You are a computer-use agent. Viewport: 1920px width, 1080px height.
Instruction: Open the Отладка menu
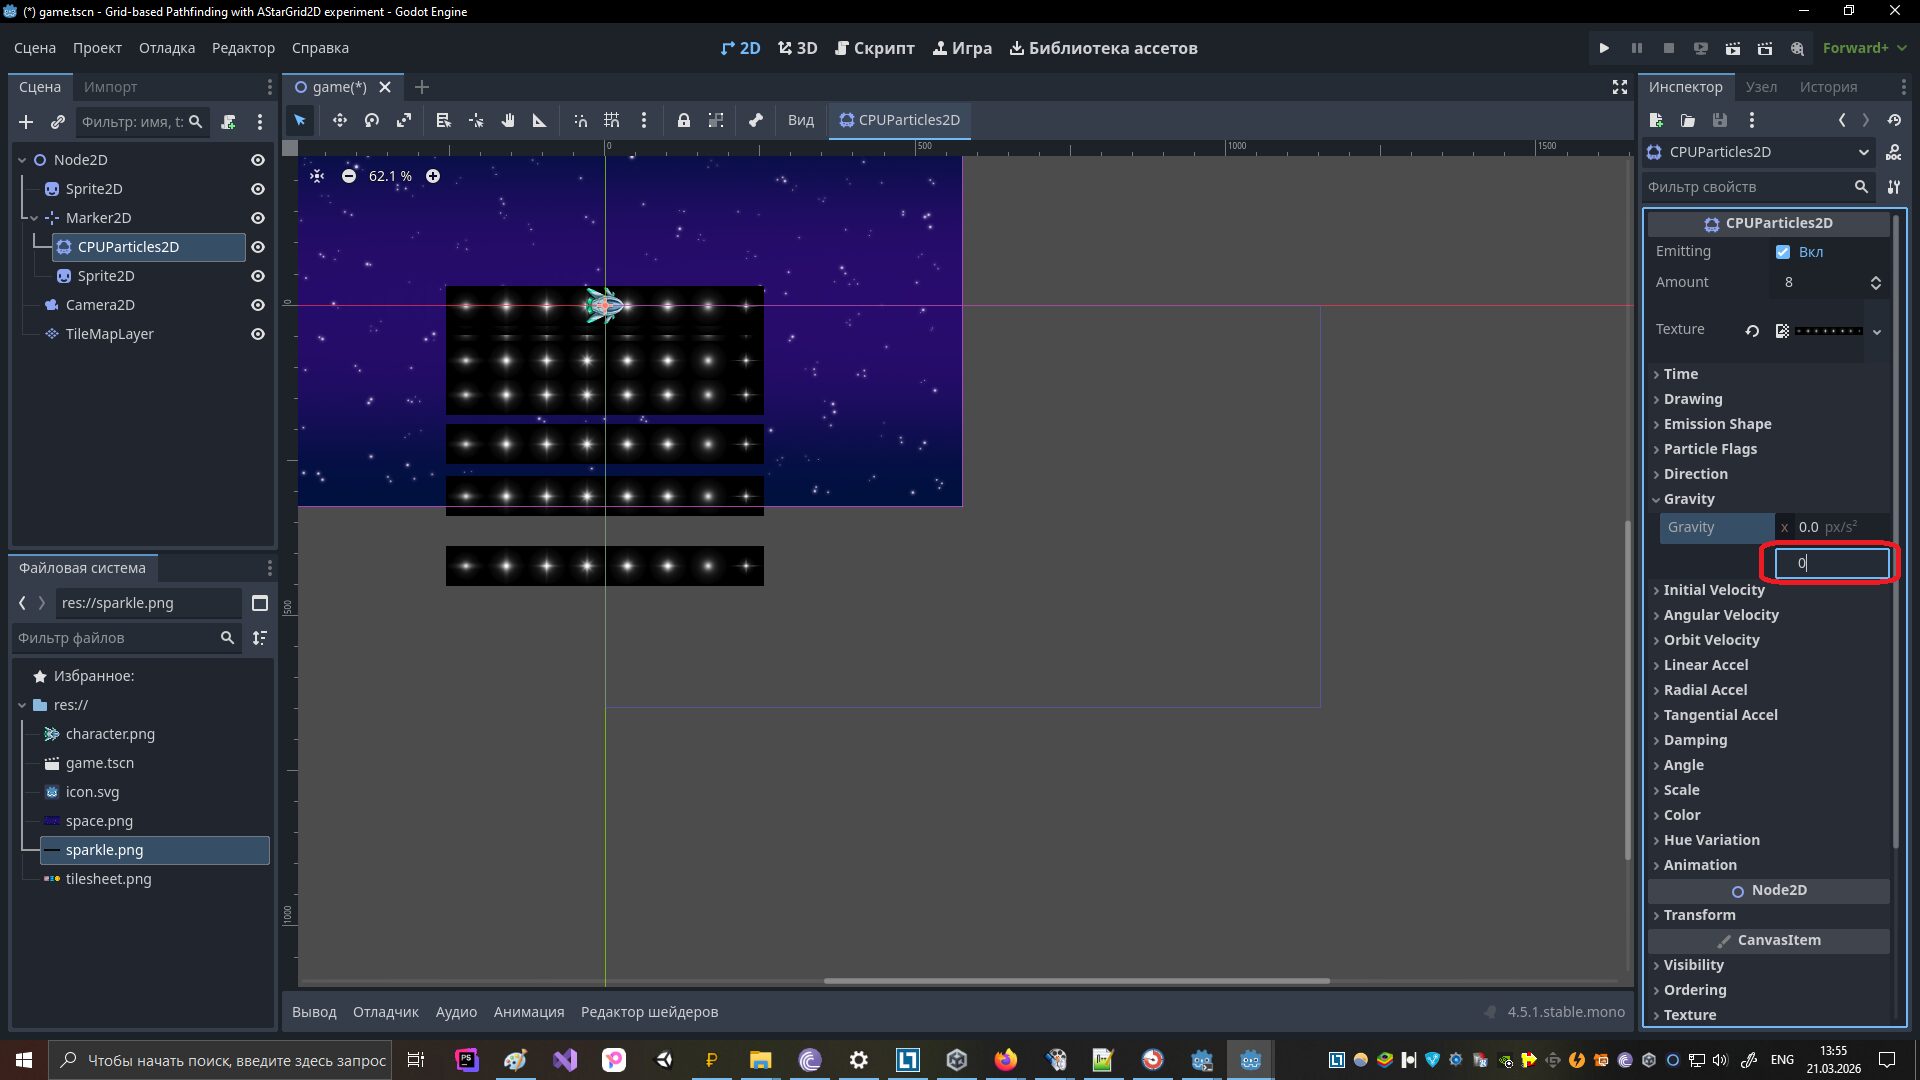(167, 48)
